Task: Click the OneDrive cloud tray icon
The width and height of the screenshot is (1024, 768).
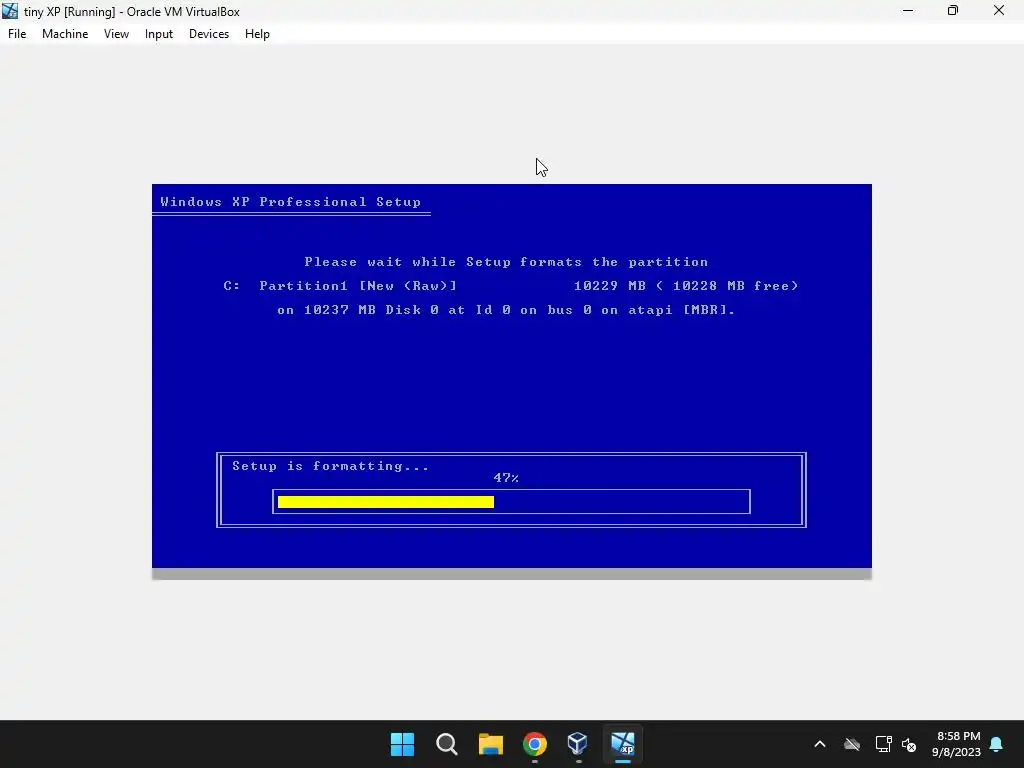Action: coord(852,744)
